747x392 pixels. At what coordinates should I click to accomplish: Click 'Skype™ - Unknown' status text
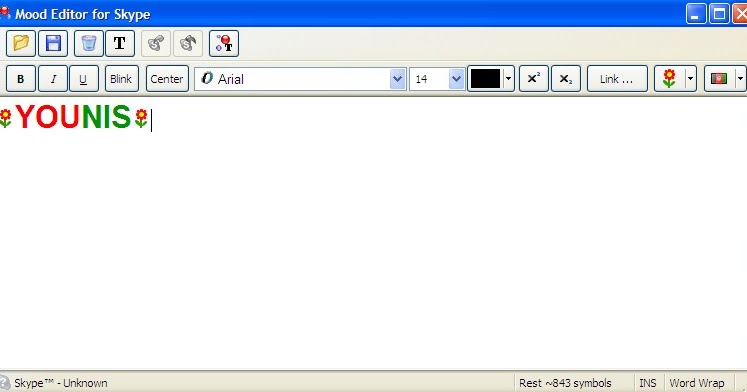coord(61,383)
